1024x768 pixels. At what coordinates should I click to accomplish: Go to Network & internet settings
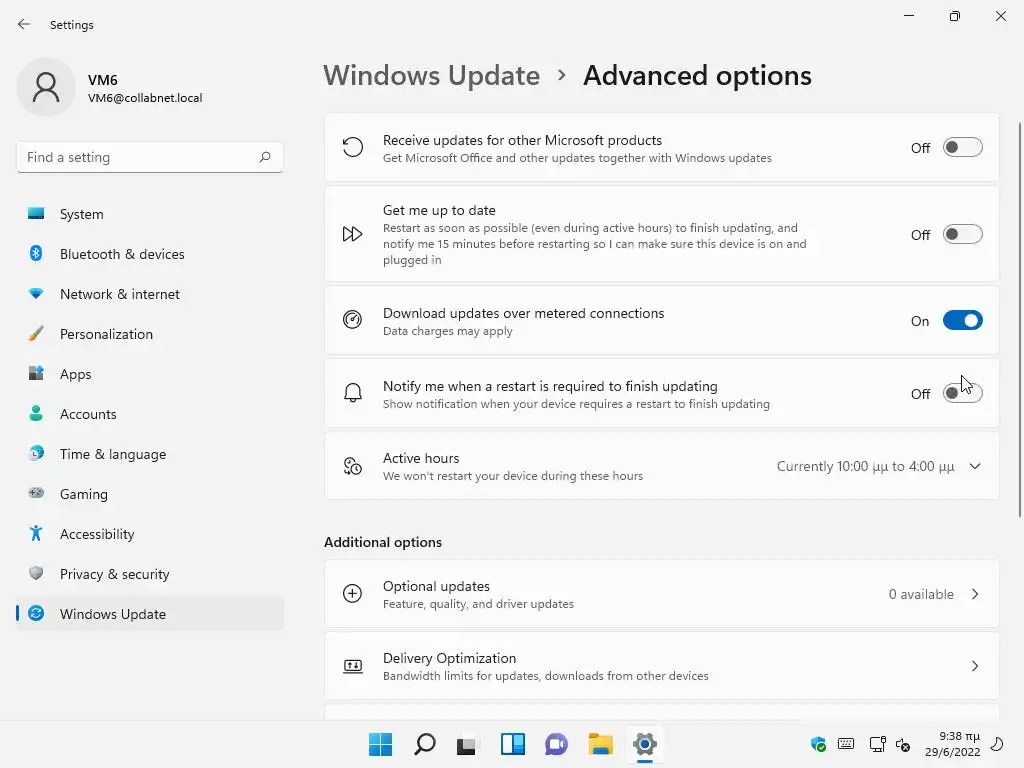[150, 294]
